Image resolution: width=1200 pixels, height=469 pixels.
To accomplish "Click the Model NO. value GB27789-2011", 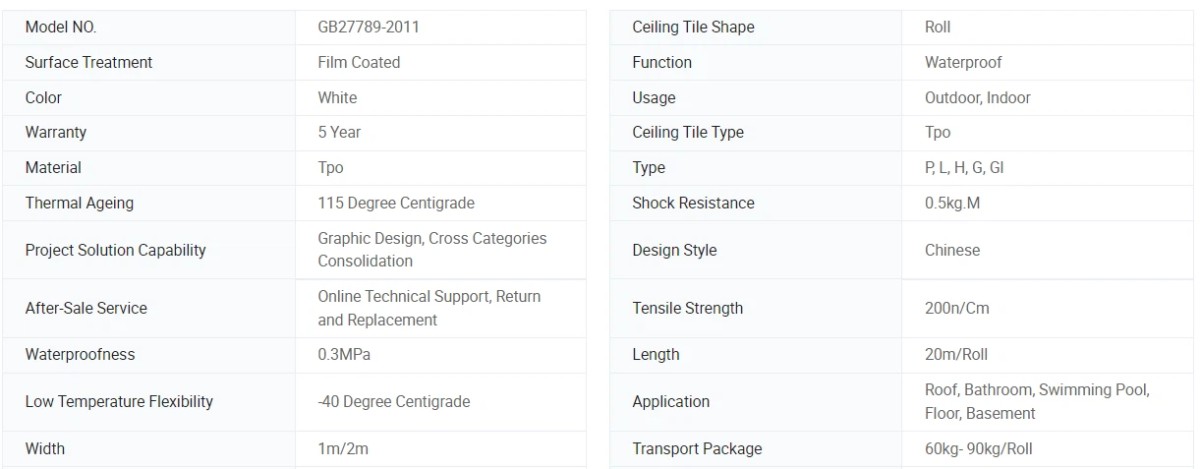I will coord(368,27).
